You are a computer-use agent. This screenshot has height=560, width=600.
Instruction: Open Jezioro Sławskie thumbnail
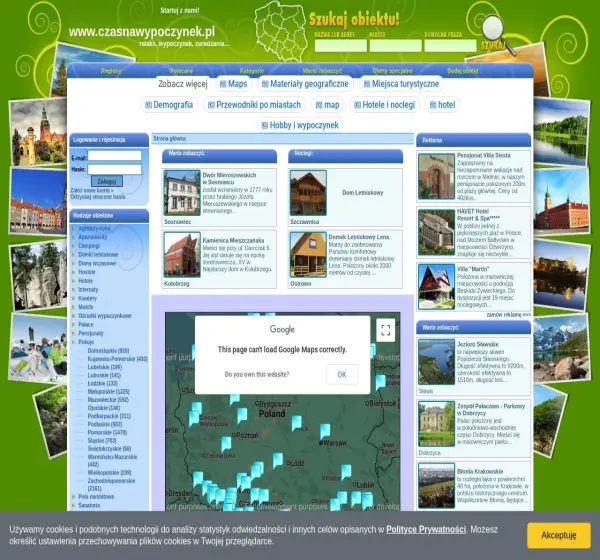pyautogui.click(x=436, y=362)
